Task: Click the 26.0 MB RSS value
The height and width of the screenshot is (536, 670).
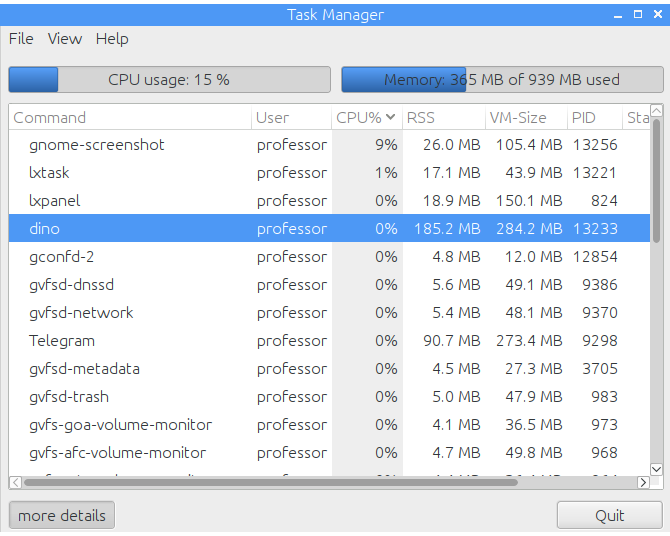Action: [x=452, y=145]
